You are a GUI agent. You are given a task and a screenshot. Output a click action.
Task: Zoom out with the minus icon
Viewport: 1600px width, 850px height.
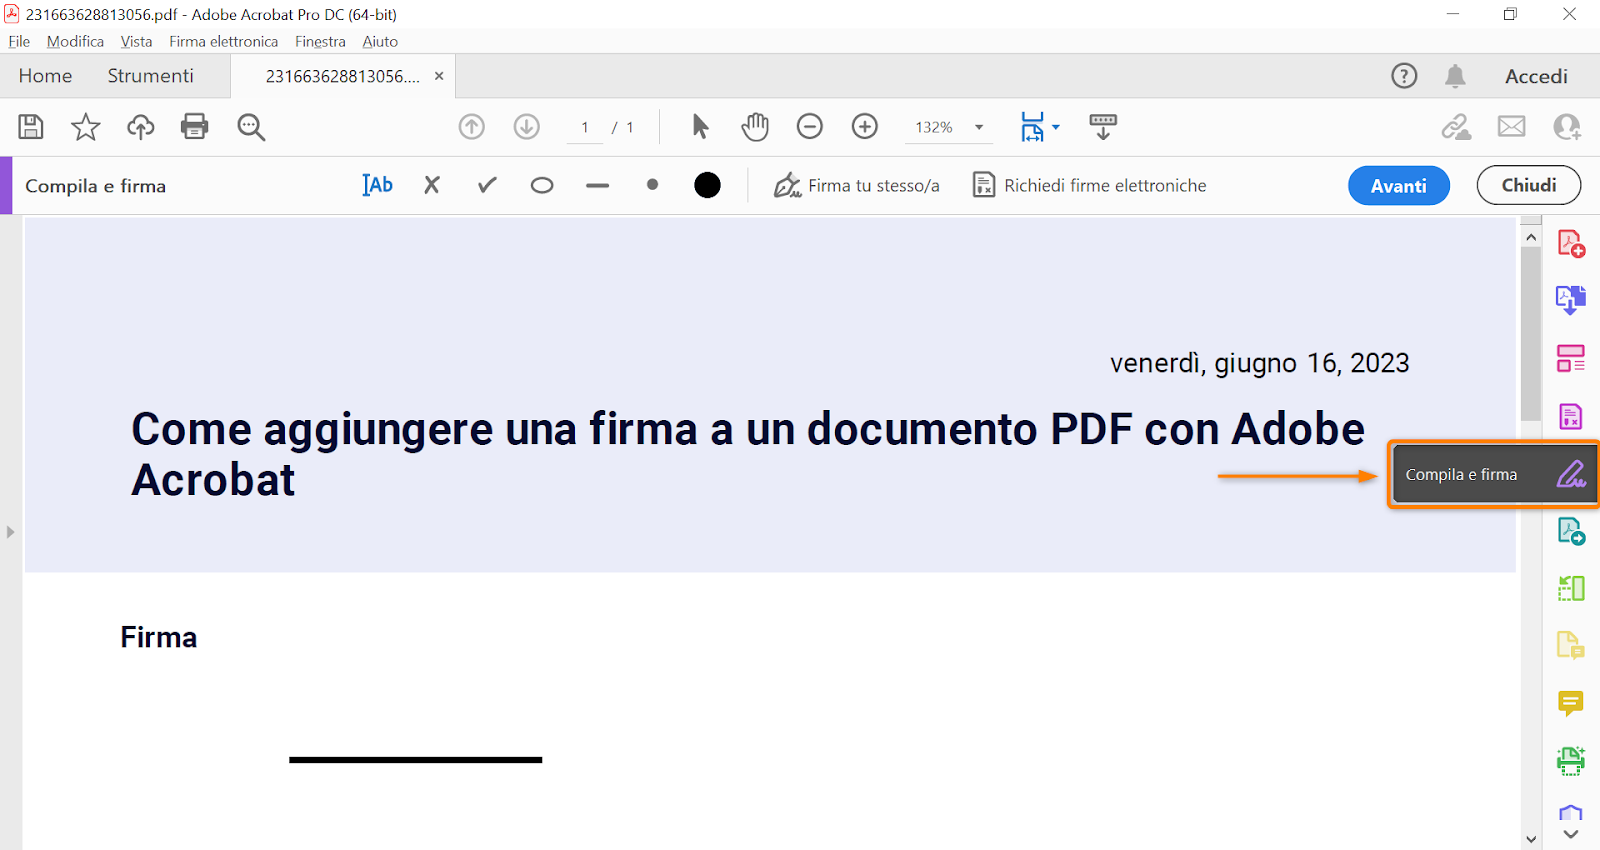pyautogui.click(x=810, y=127)
